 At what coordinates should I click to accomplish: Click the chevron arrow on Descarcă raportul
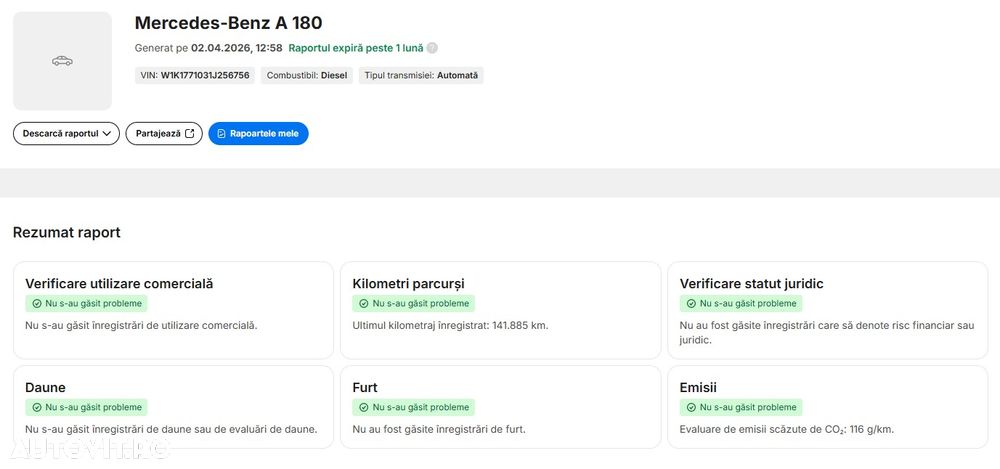coord(107,133)
